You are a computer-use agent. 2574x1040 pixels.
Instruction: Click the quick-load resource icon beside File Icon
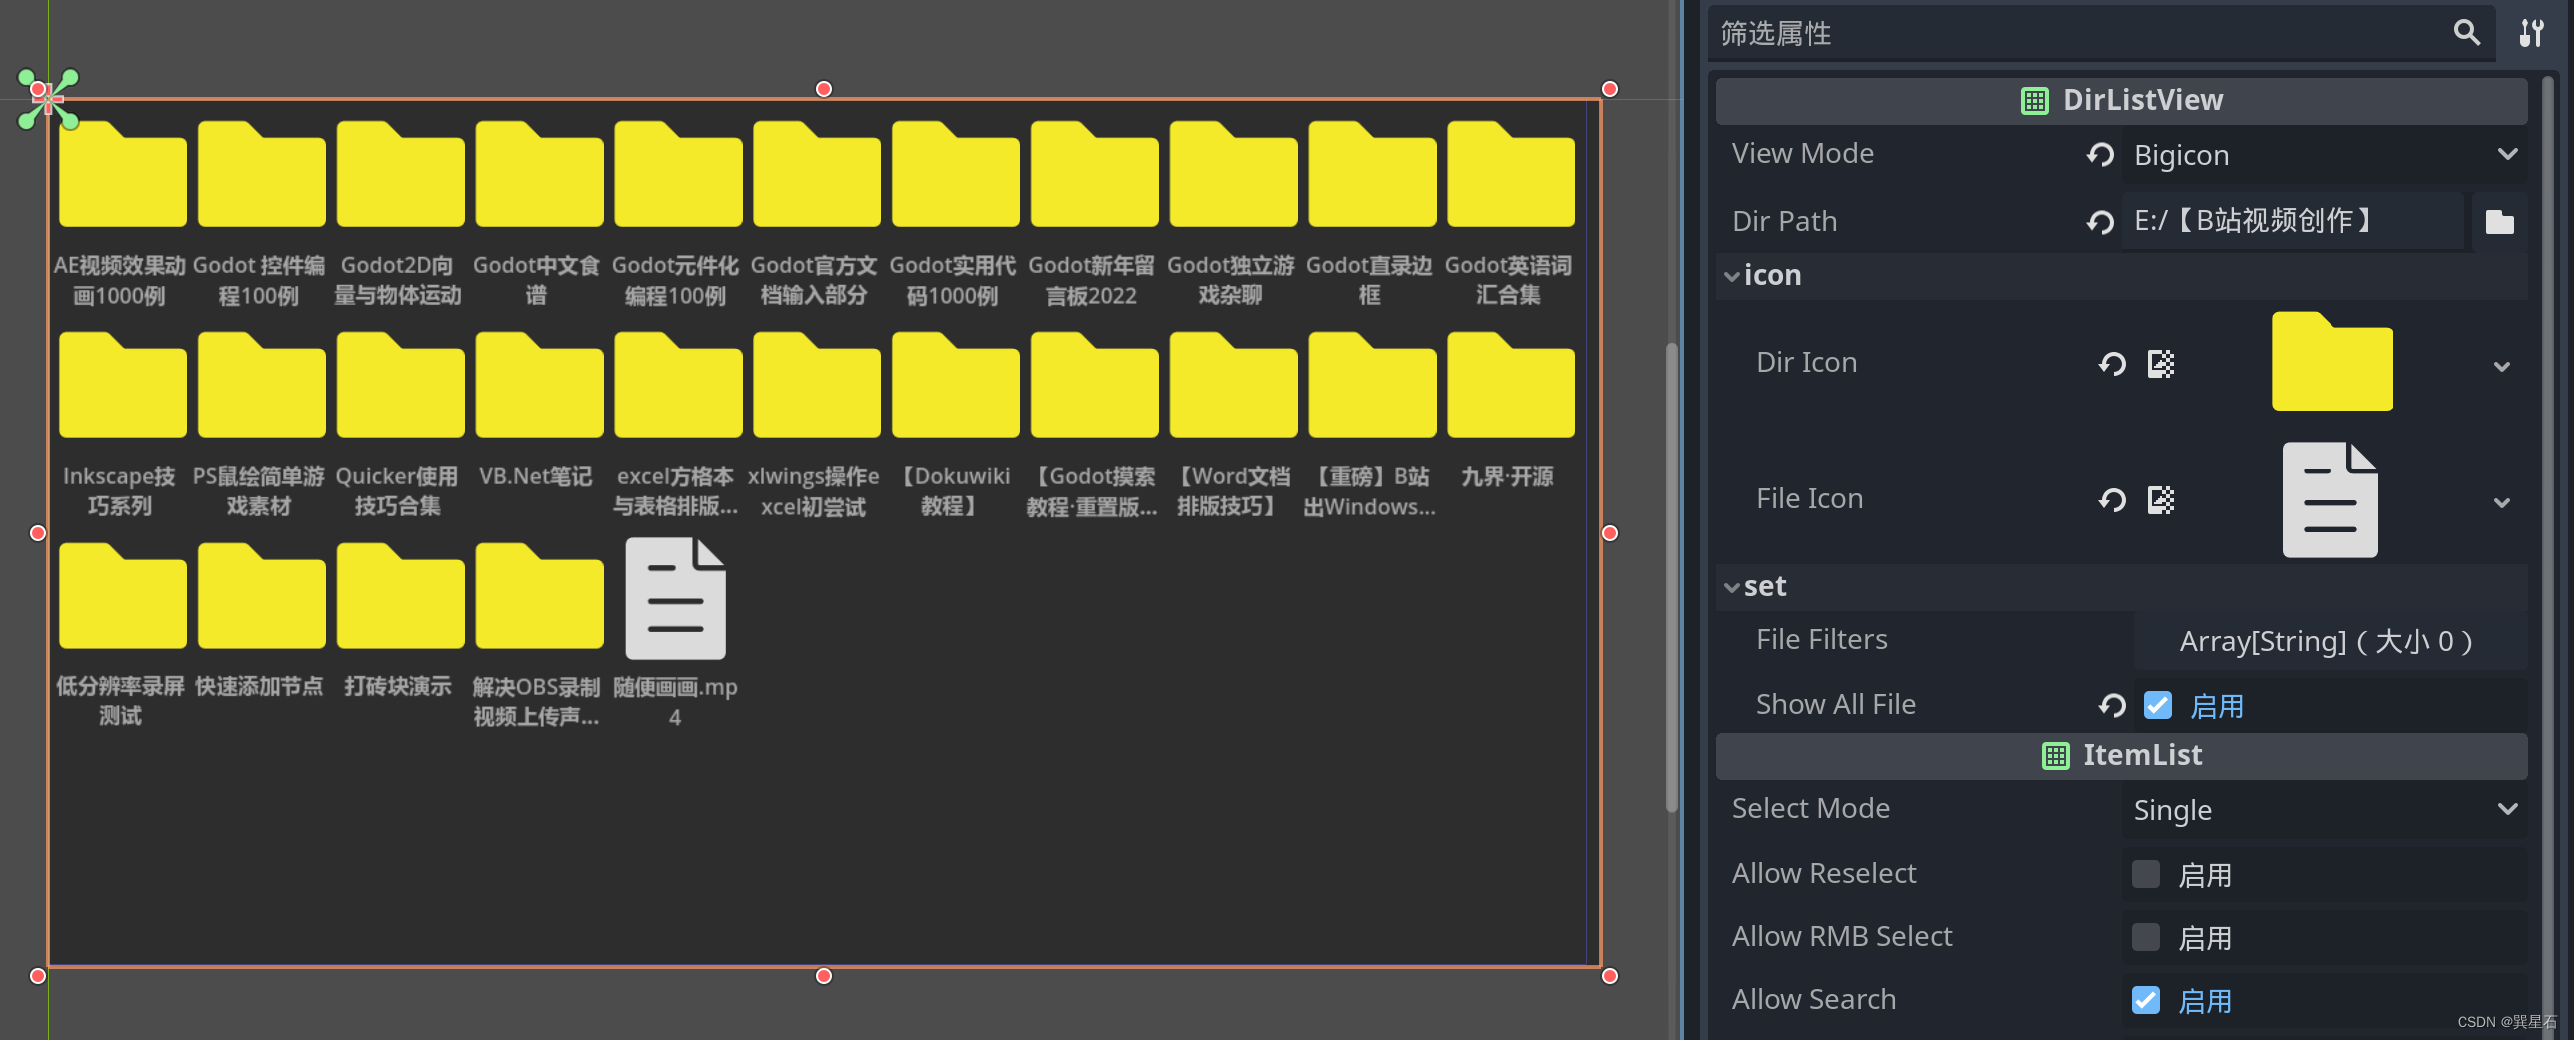click(x=2161, y=500)
